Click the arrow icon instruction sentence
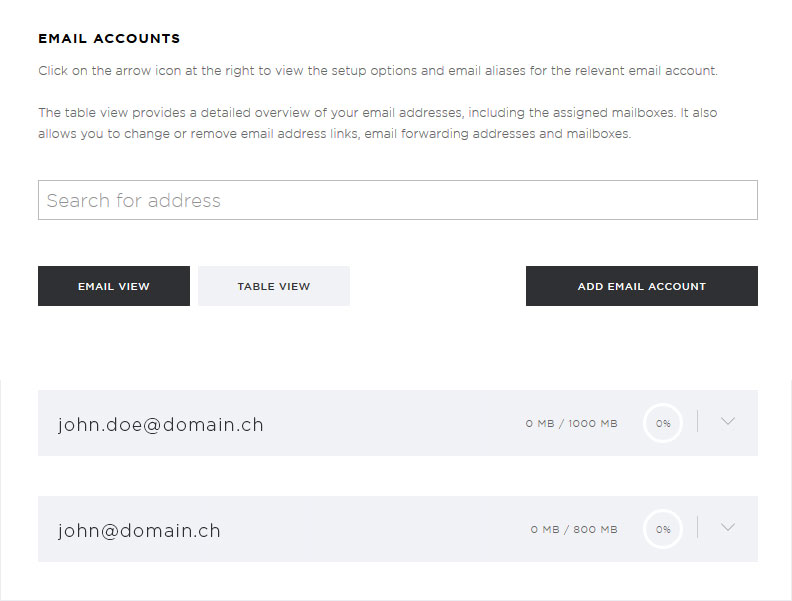This screenshot has height=601, width=792. pos(378,70)
